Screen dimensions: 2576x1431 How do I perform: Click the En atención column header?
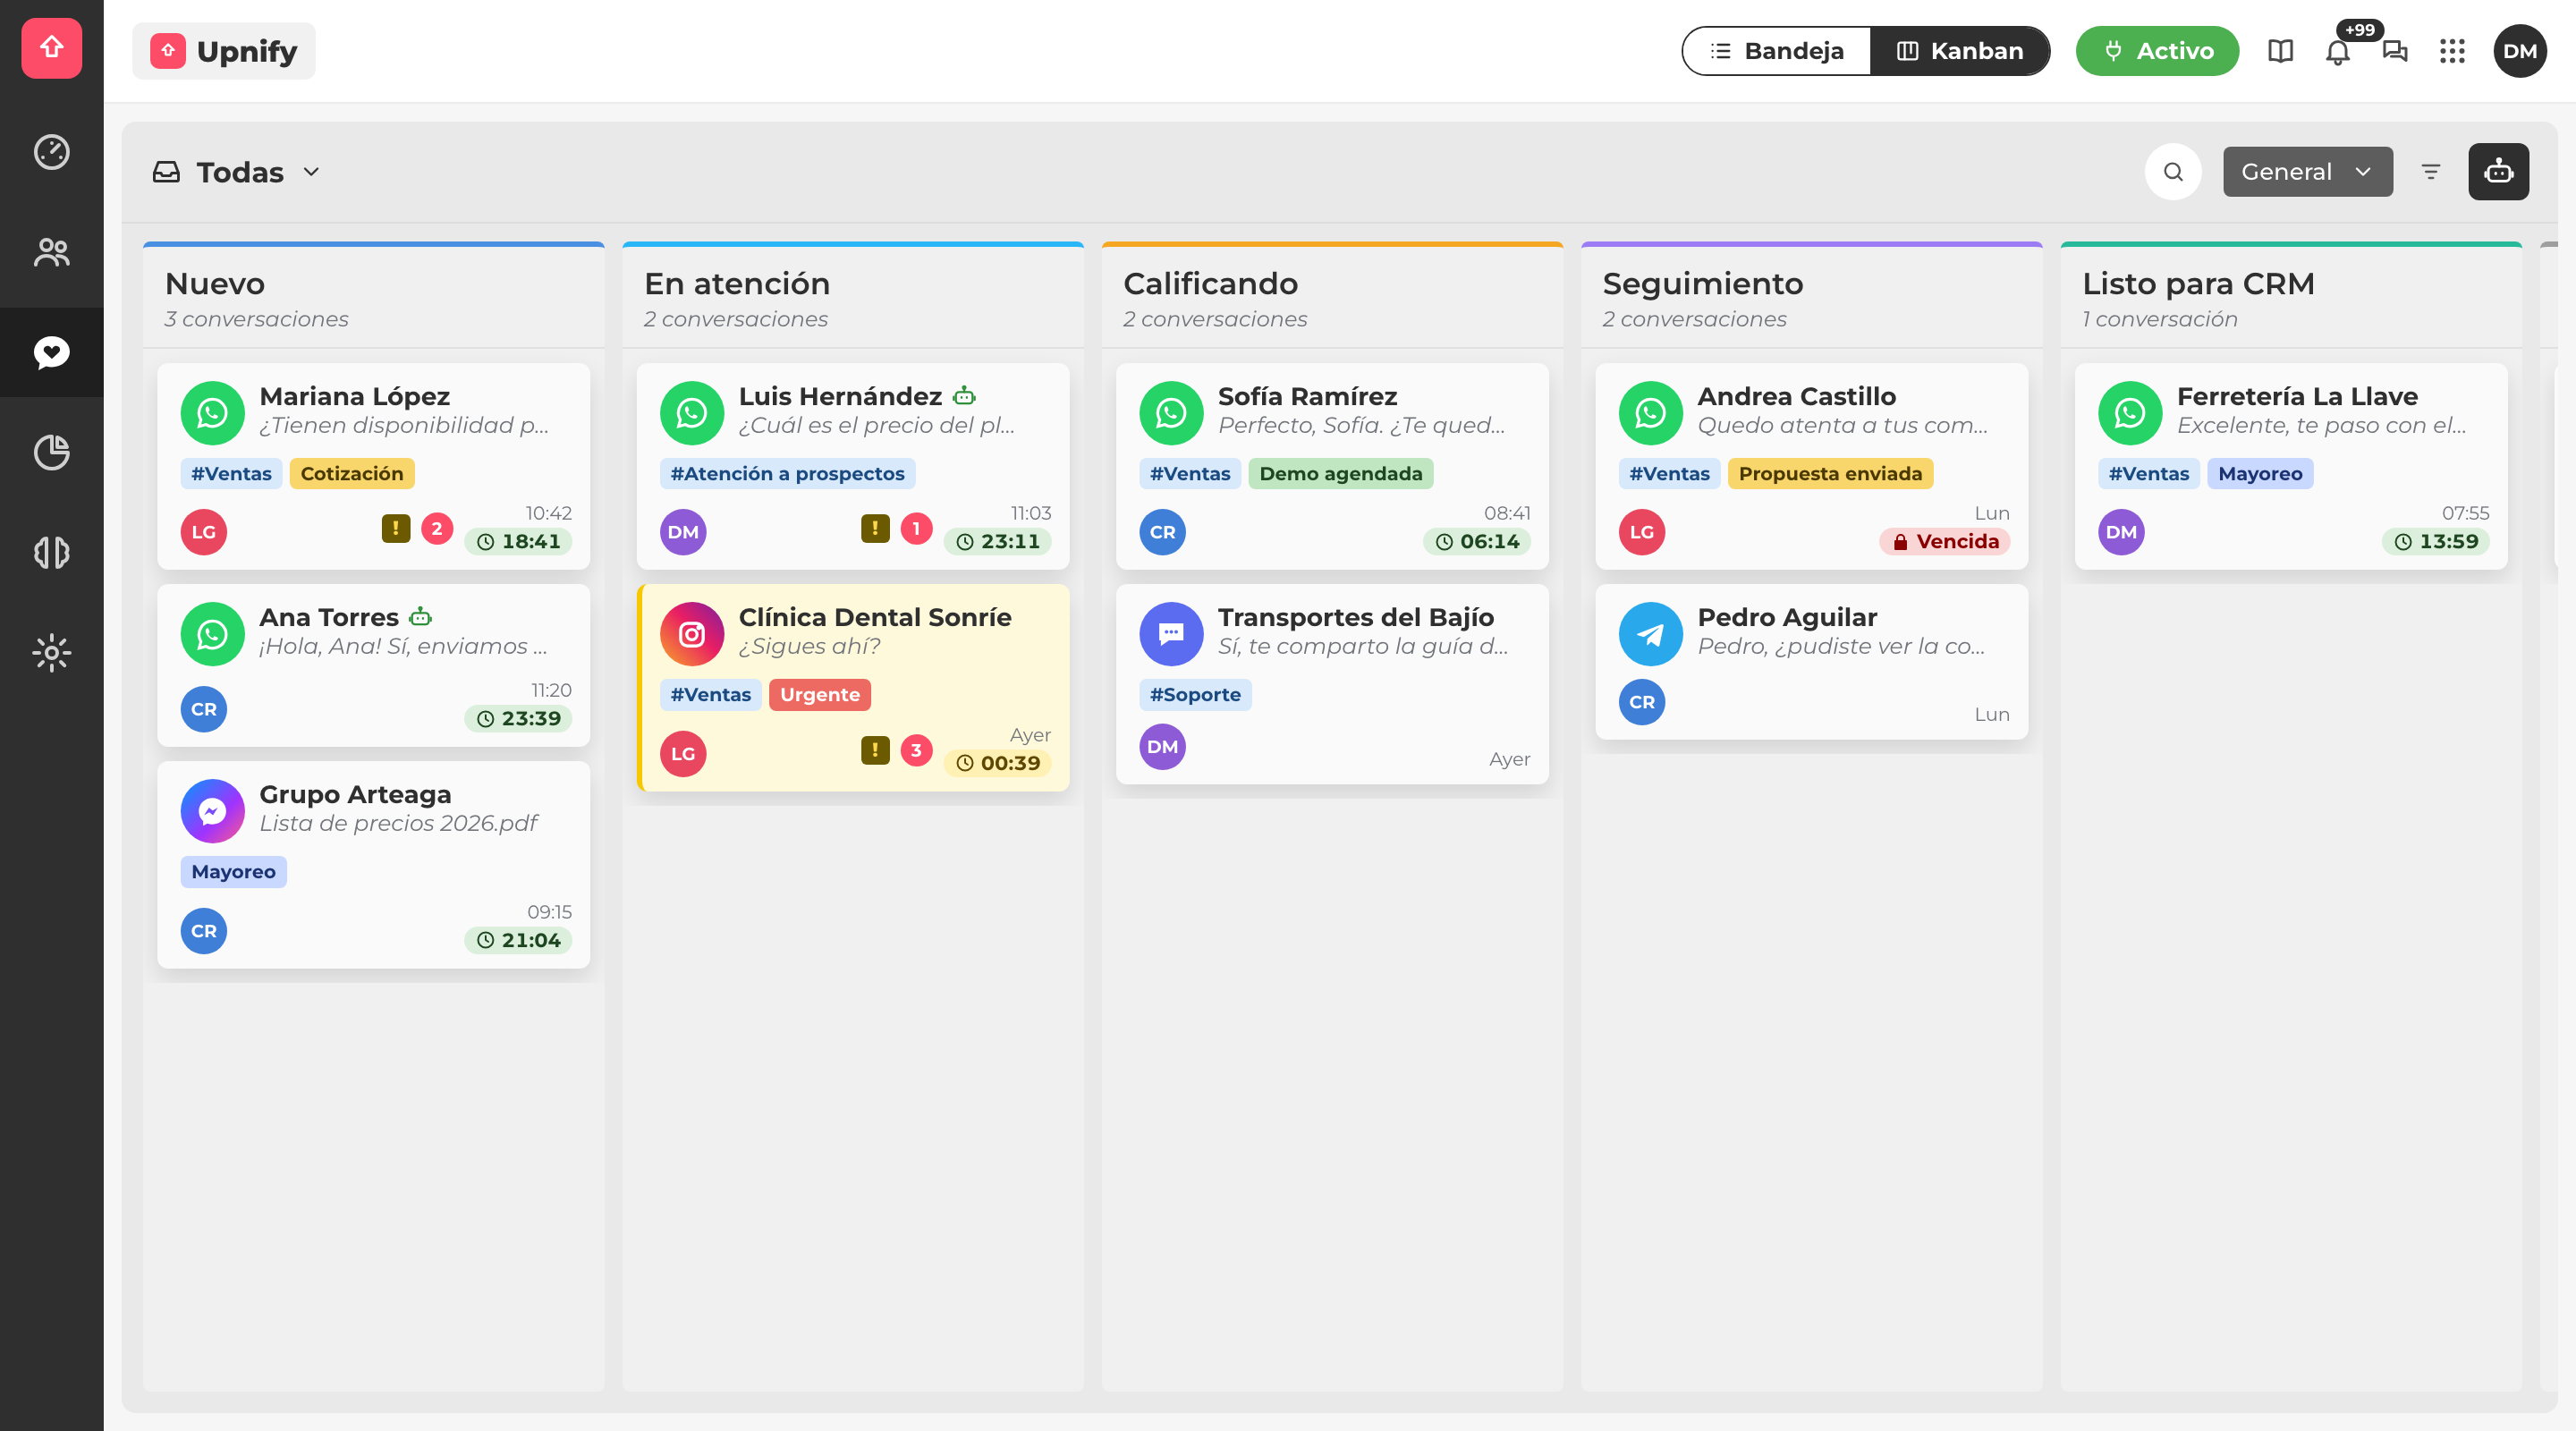(852, 297)
